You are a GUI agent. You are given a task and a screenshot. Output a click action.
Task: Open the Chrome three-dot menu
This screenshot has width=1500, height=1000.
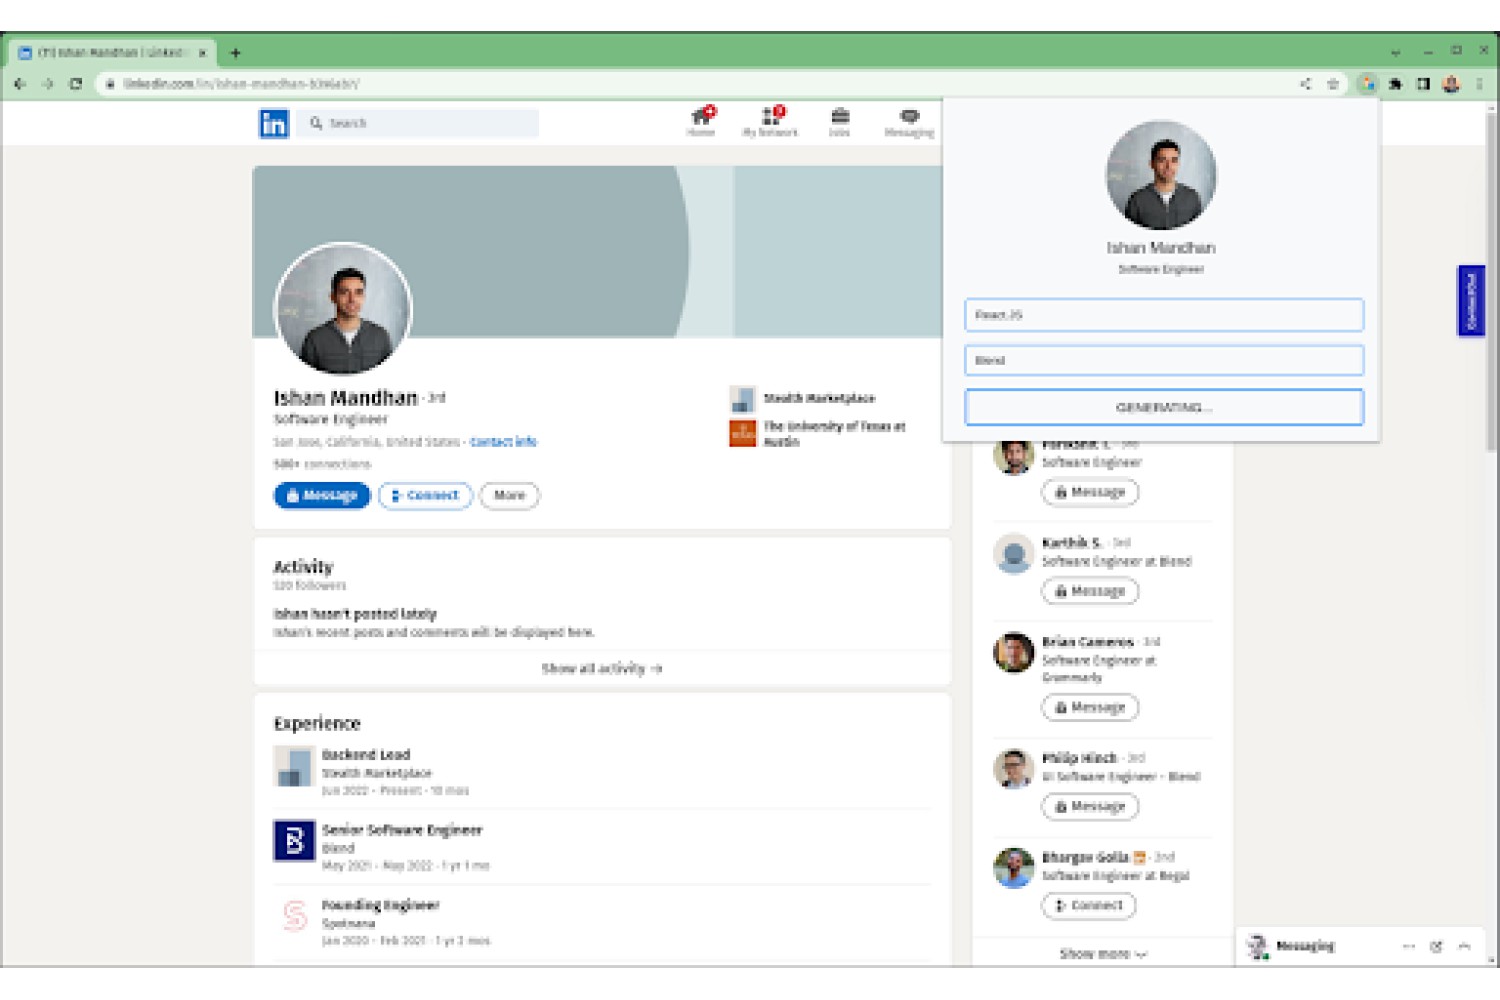point(1480,84)
